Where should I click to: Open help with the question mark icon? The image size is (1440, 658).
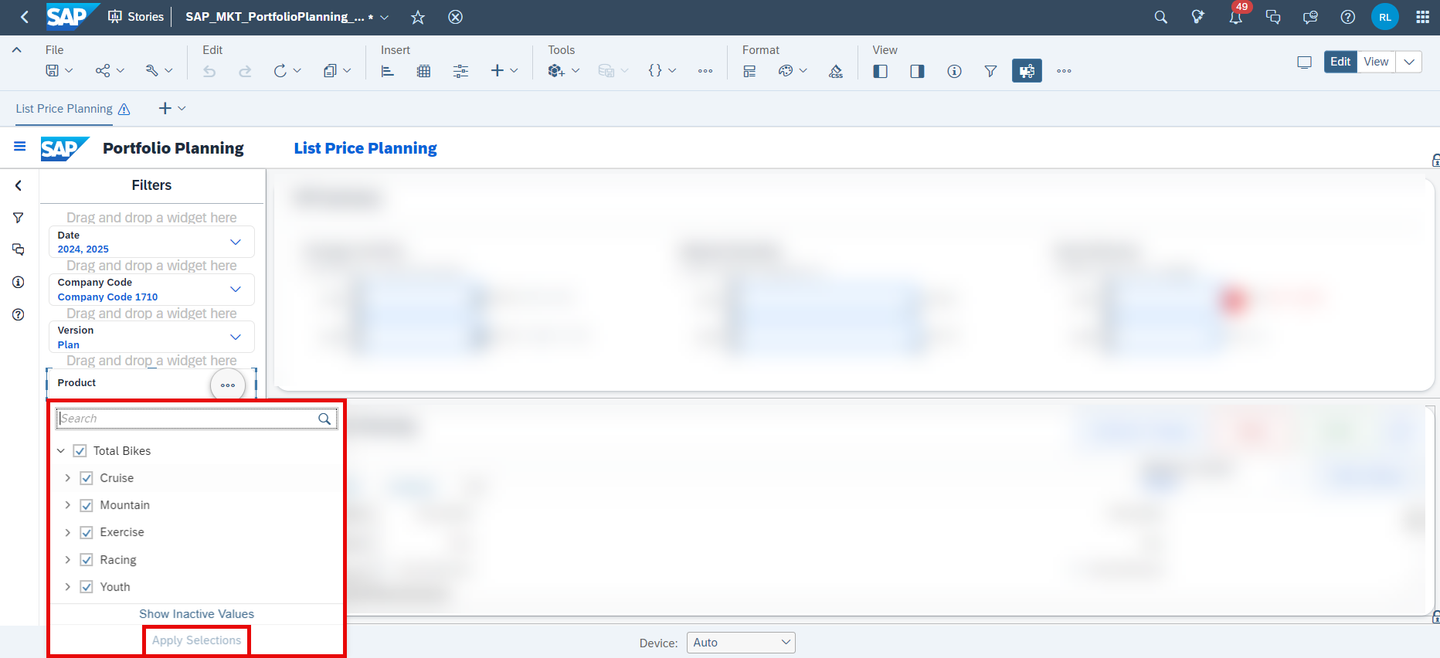click(1348, 17)
